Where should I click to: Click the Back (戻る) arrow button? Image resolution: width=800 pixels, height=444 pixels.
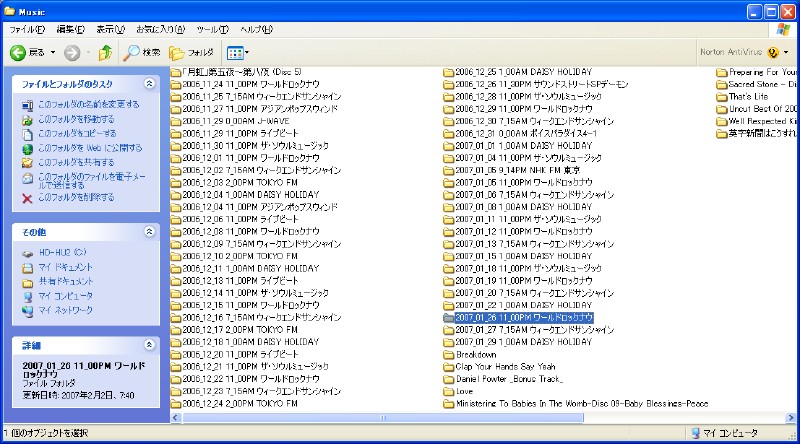point(19,52)
